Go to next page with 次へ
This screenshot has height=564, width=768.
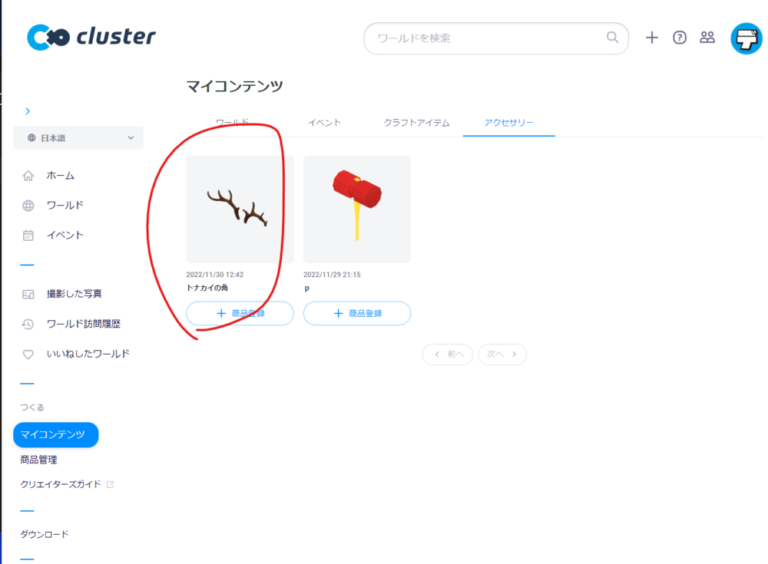502,354
